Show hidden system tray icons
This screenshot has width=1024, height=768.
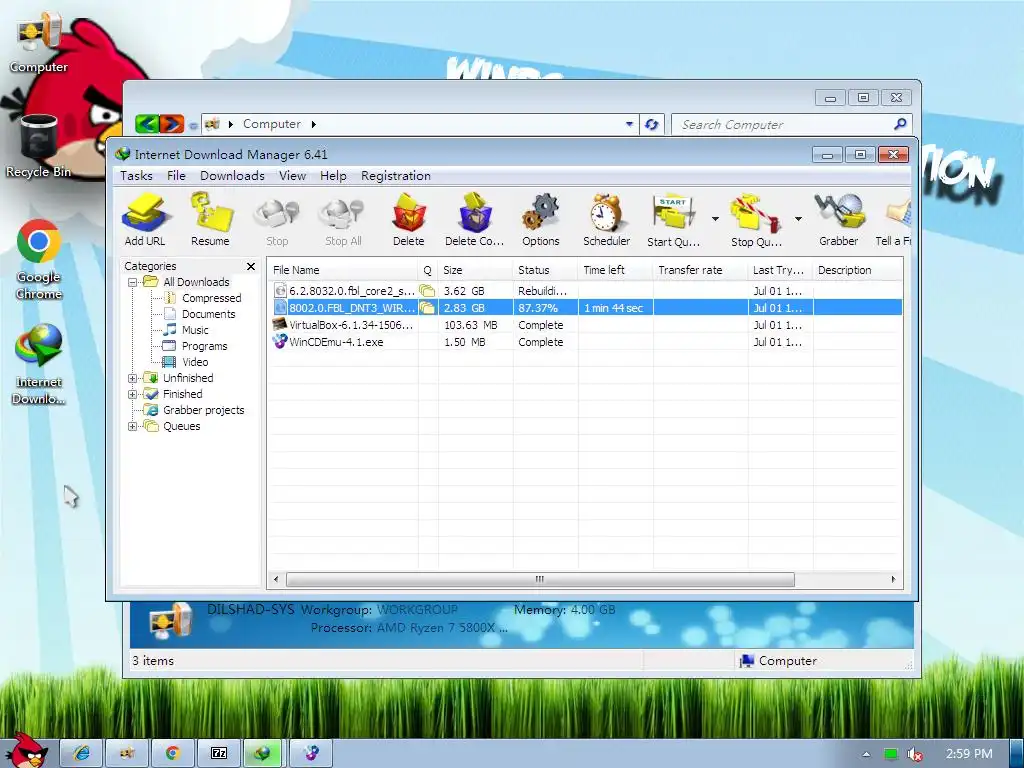pyautogui.click(x=866, y=754)
